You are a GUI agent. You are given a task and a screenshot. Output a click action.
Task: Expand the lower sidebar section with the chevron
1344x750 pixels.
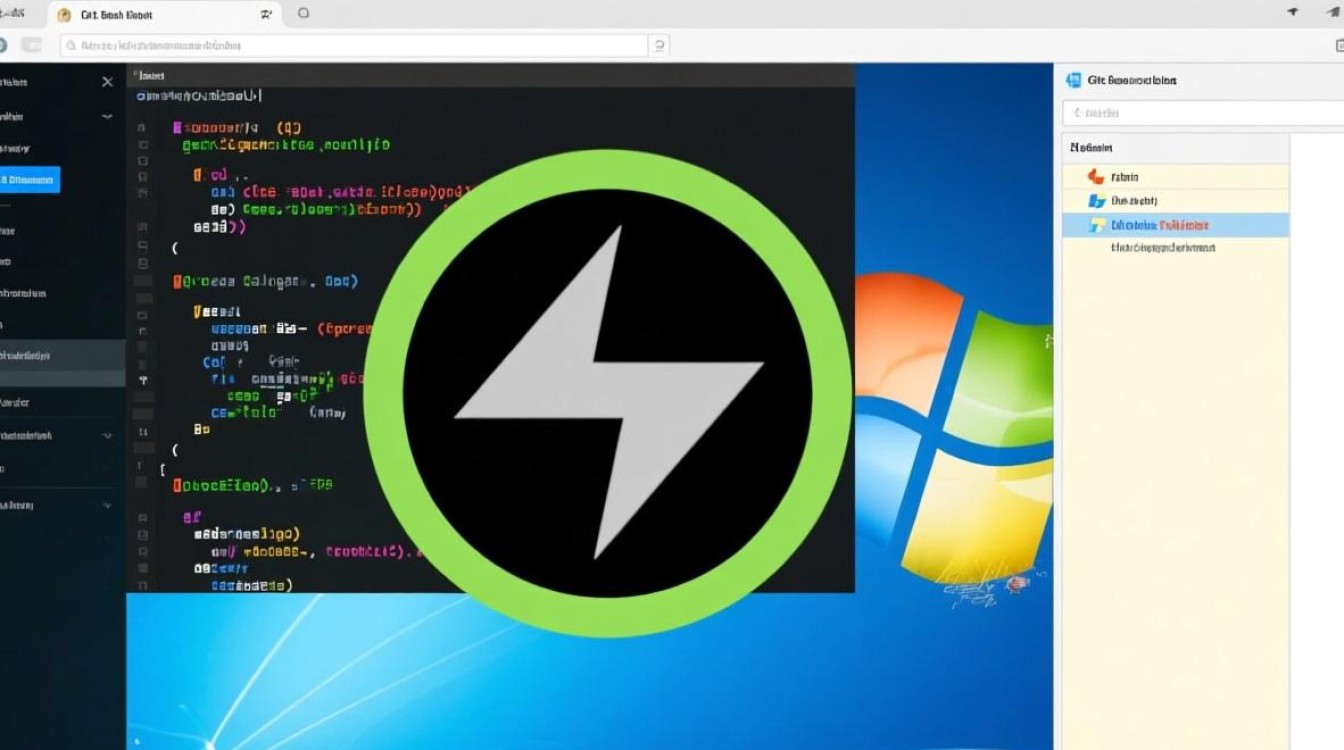coord(107,435)
